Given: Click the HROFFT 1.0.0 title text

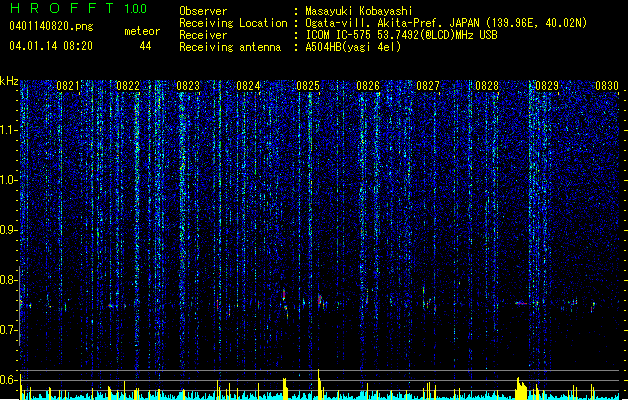Looking at the screenshot, I should pos(79,8).
